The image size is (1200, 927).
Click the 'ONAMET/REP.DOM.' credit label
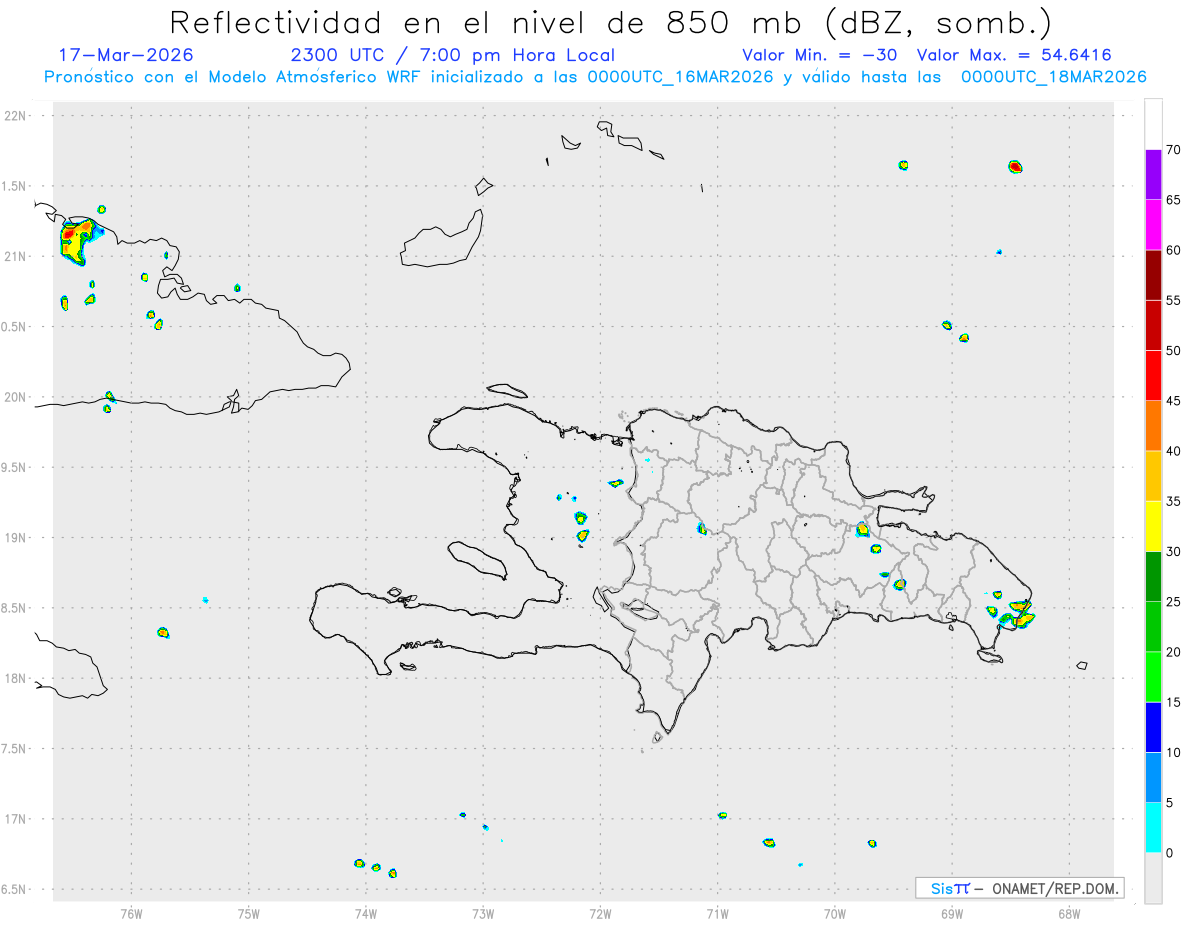(1055, 888)
